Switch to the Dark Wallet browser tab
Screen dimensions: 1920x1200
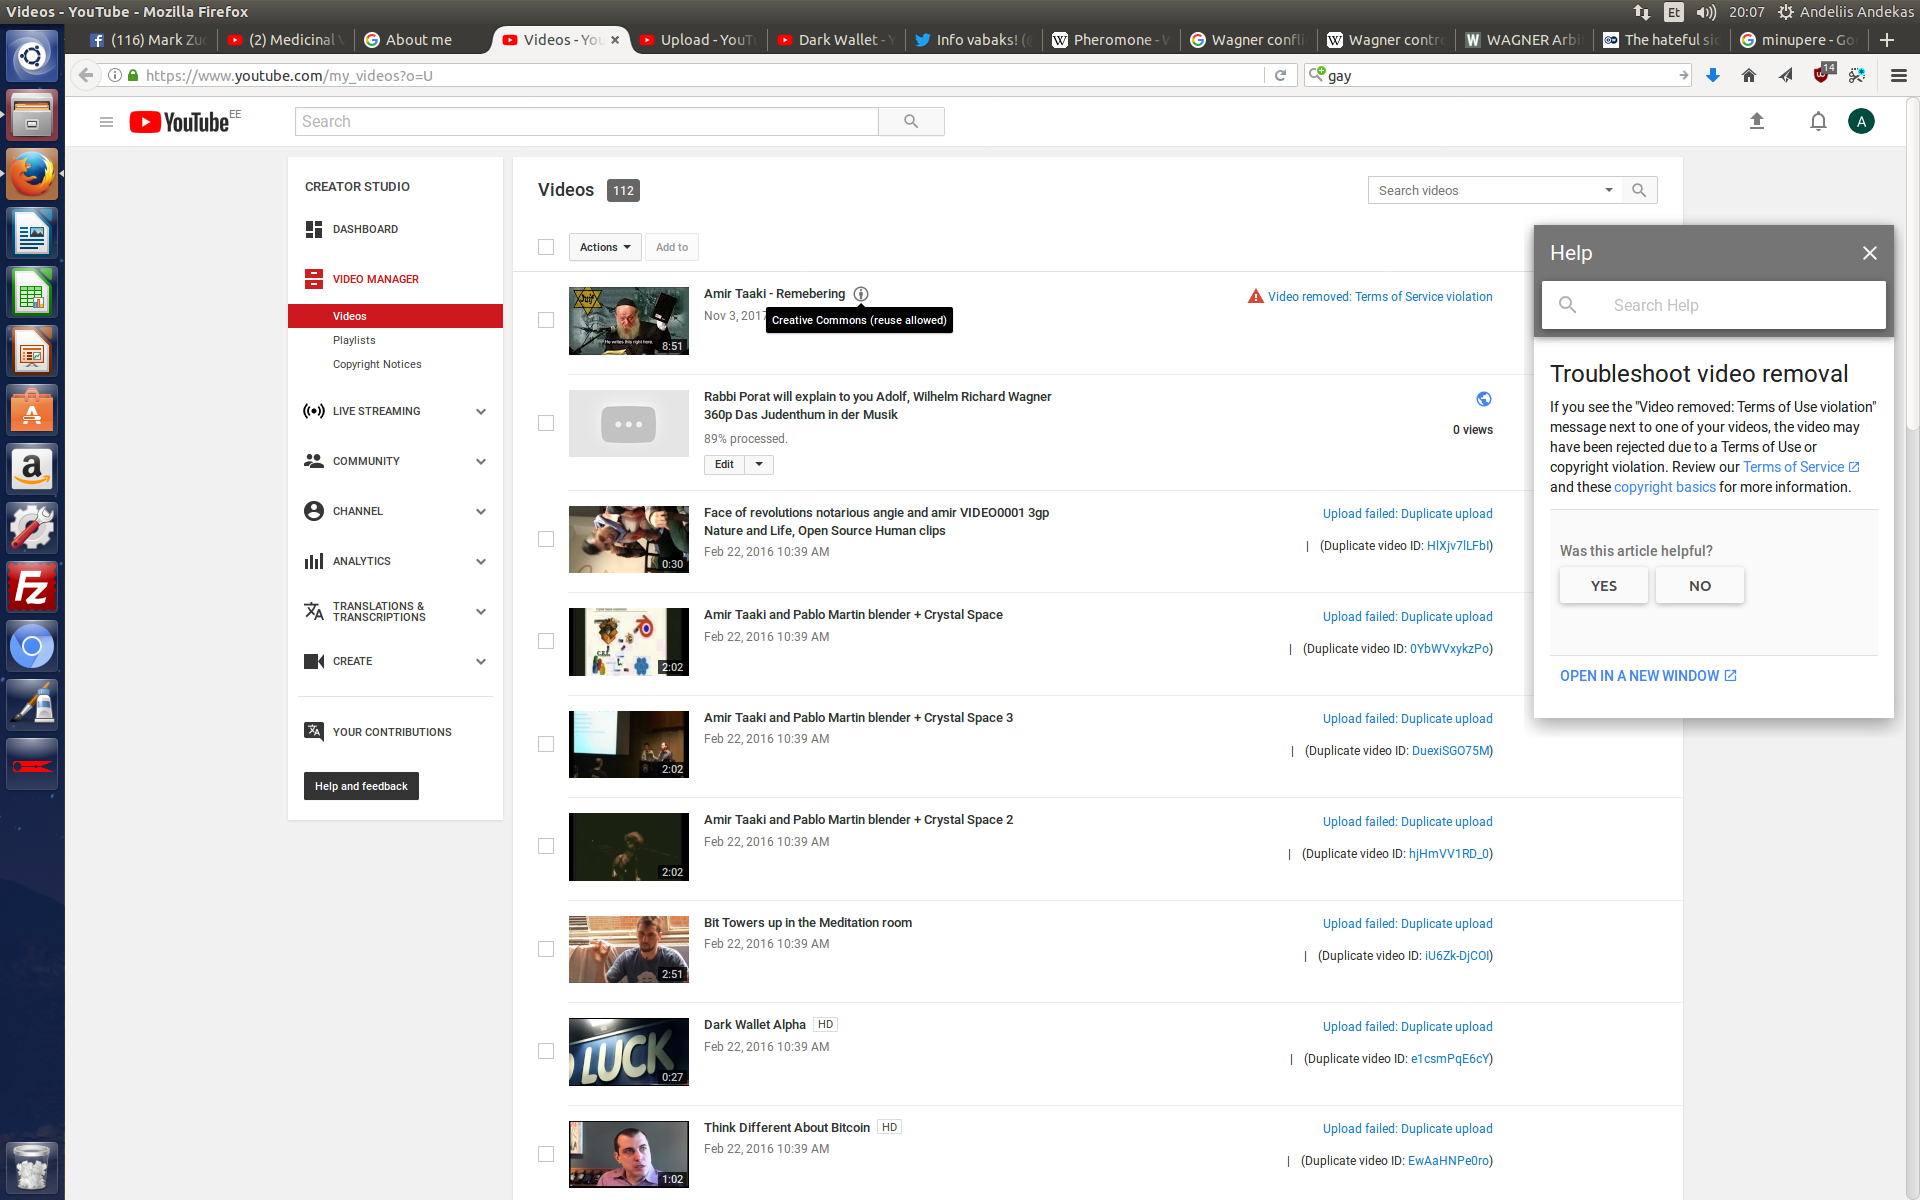point(838,40)
